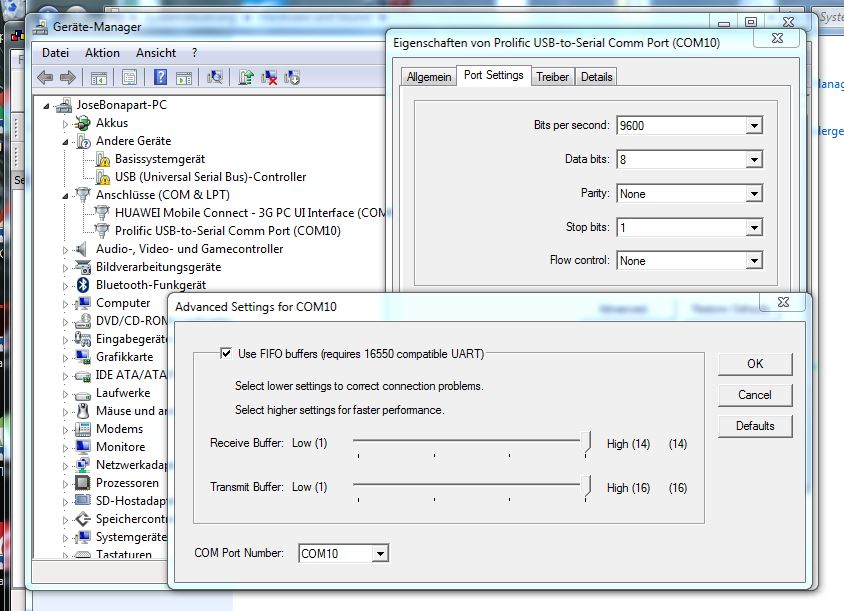Screen dimensions: 844x611
Task: Click the Properties toolbar icon
Action: [129, 77]
